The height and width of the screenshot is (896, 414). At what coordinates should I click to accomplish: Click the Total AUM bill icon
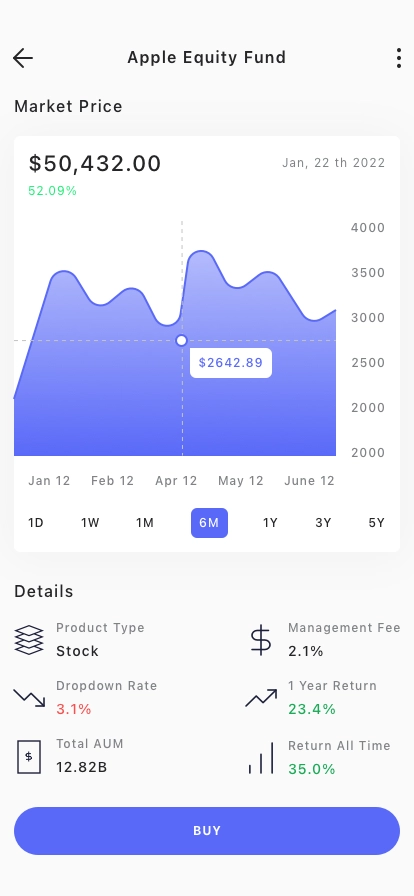(29, 757)
